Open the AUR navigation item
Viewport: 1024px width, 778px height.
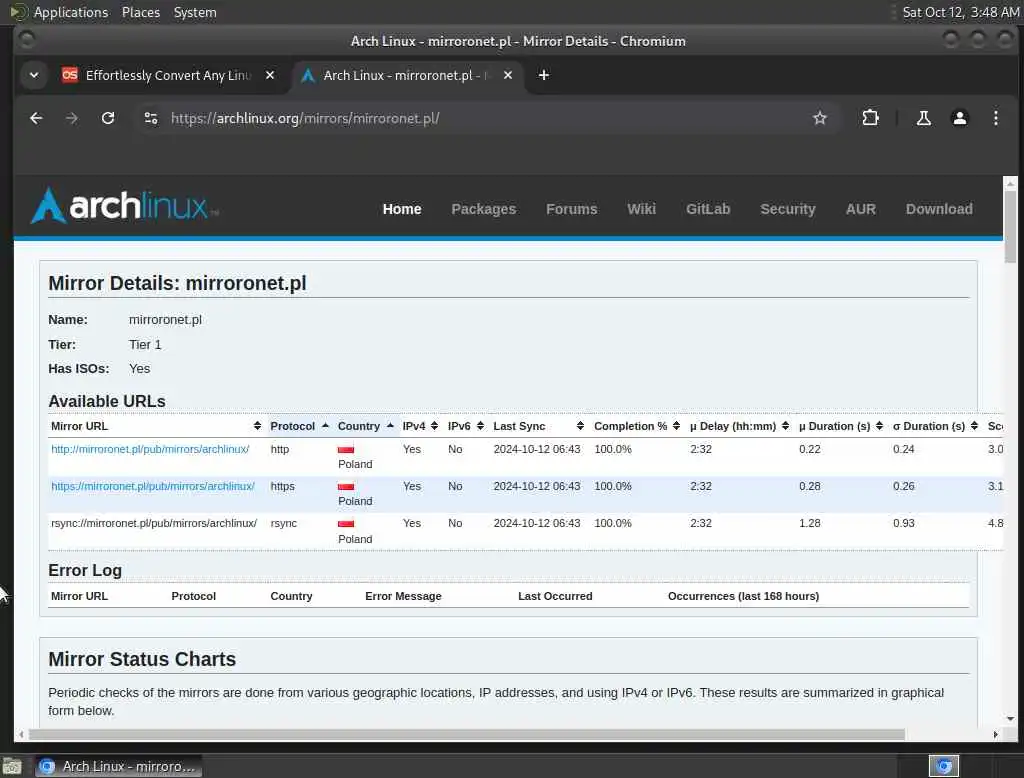(x=861, y=209)
